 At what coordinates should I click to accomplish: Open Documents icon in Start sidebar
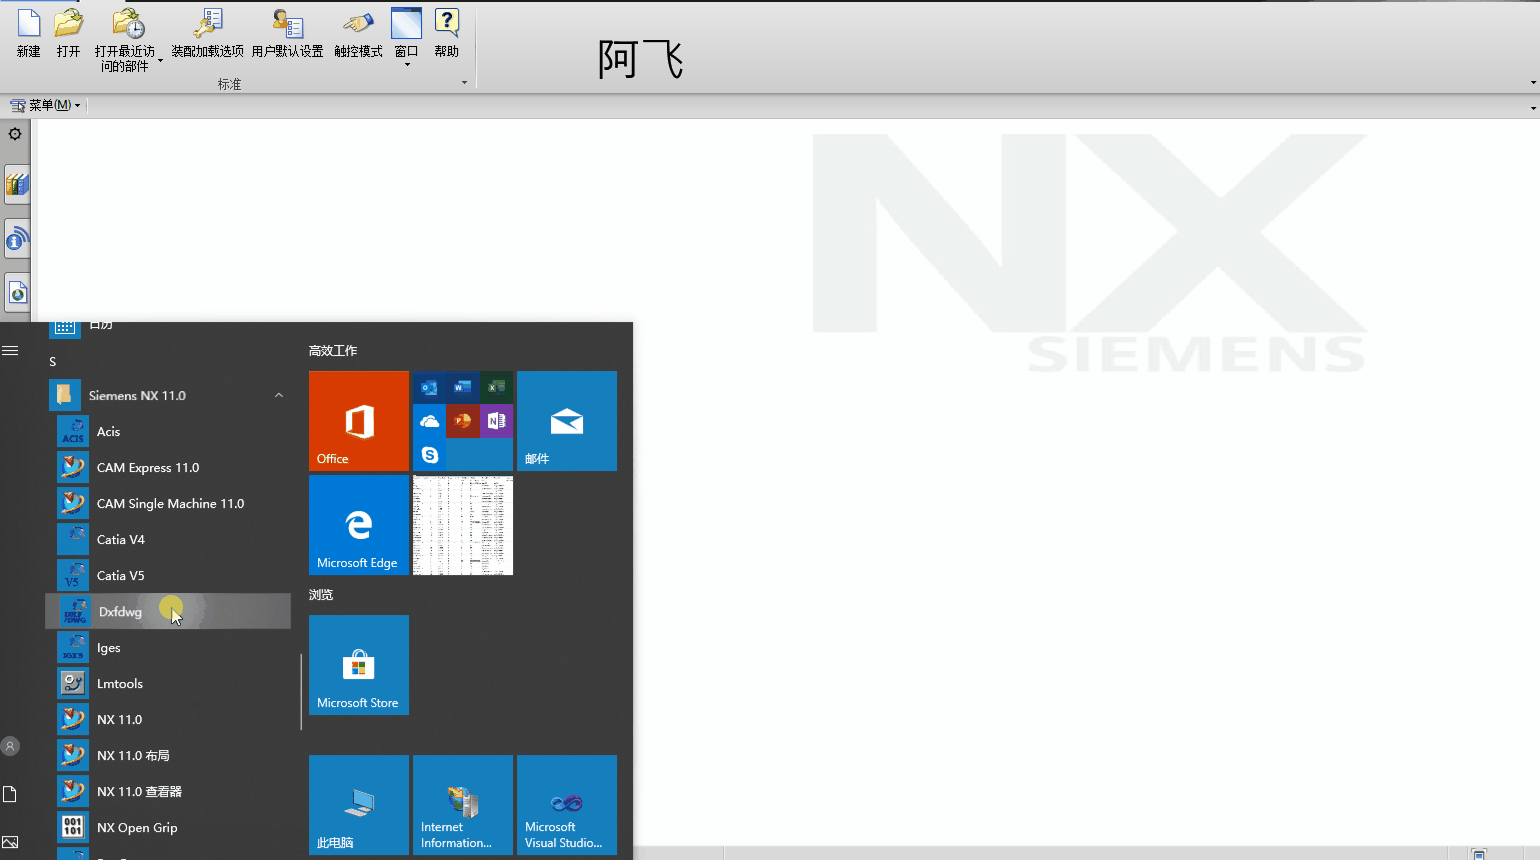[10, 794]
